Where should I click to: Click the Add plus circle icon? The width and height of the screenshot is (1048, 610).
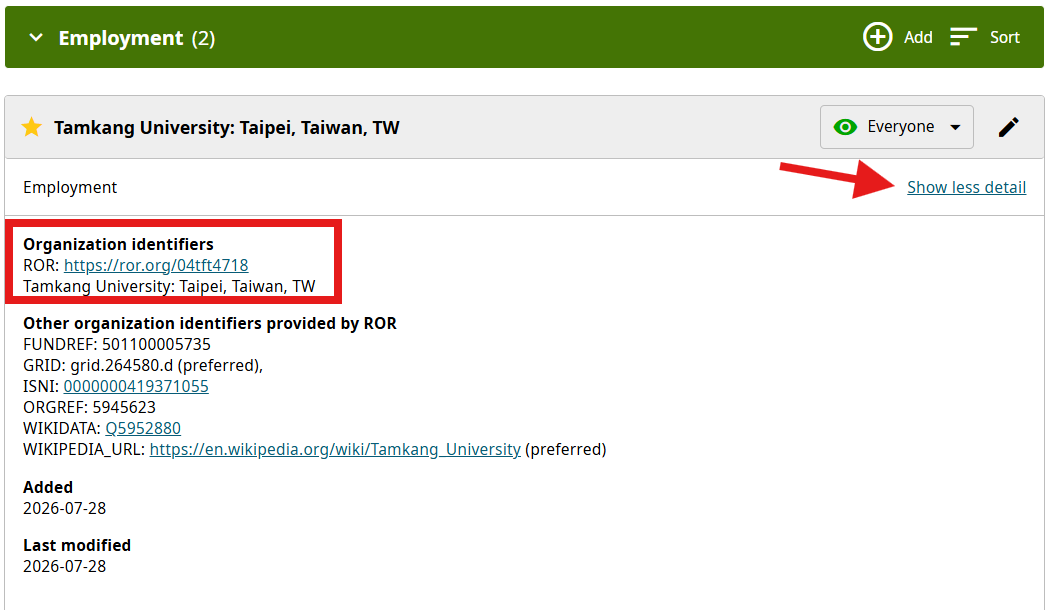(x=878, y=37)
